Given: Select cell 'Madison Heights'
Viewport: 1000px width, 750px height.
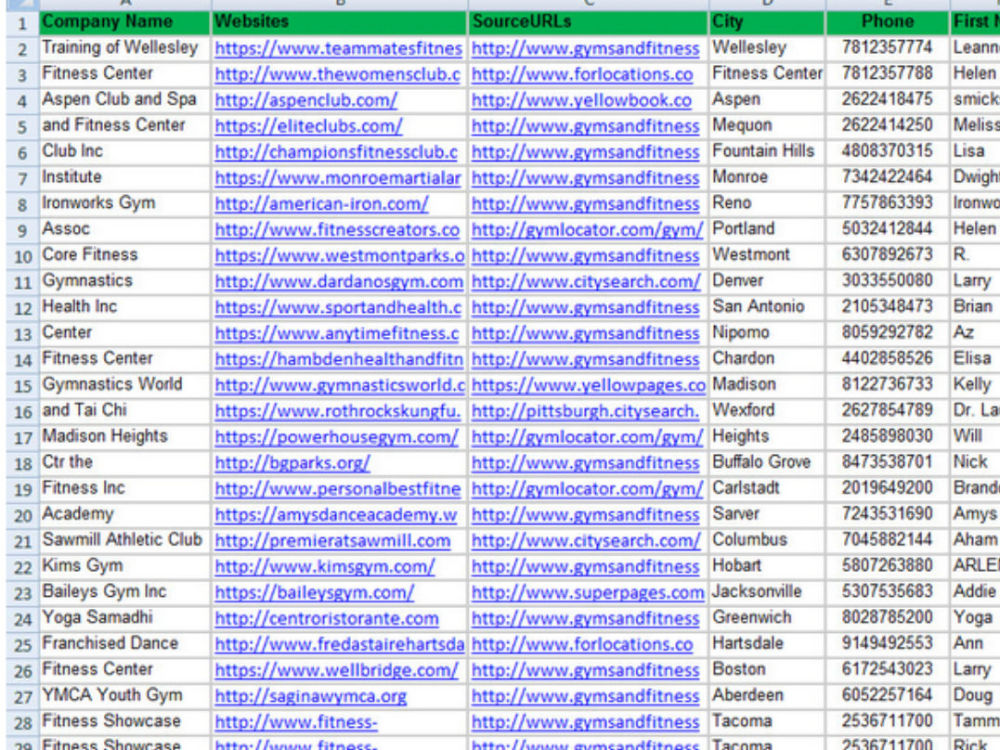Looking at the screenshot, I should pos(125,437).
